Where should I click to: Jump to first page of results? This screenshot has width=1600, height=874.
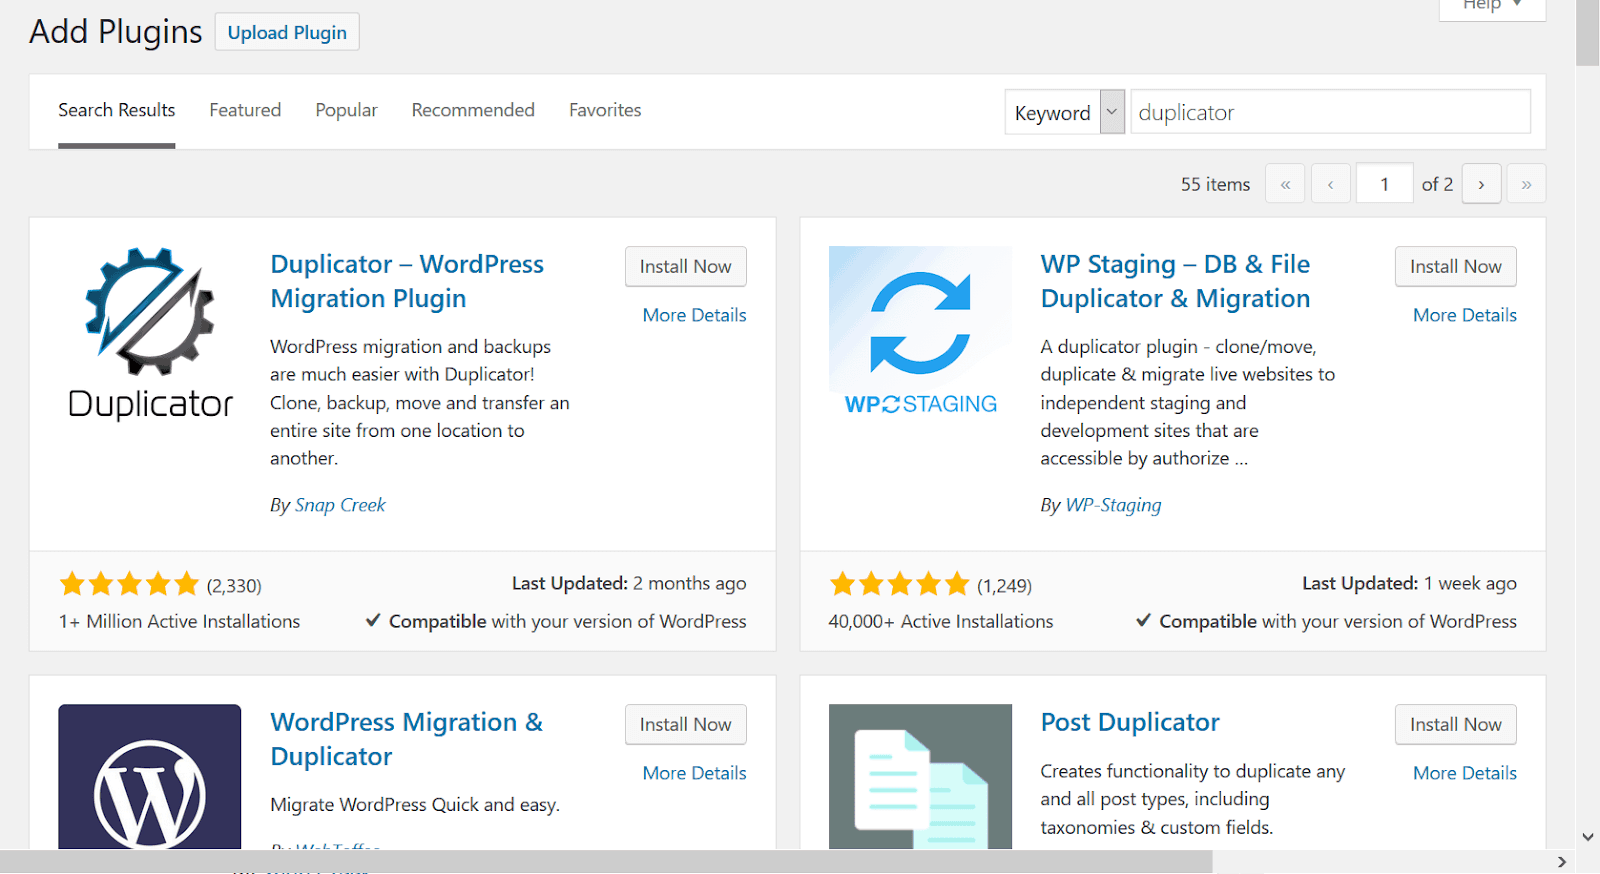1285,184
